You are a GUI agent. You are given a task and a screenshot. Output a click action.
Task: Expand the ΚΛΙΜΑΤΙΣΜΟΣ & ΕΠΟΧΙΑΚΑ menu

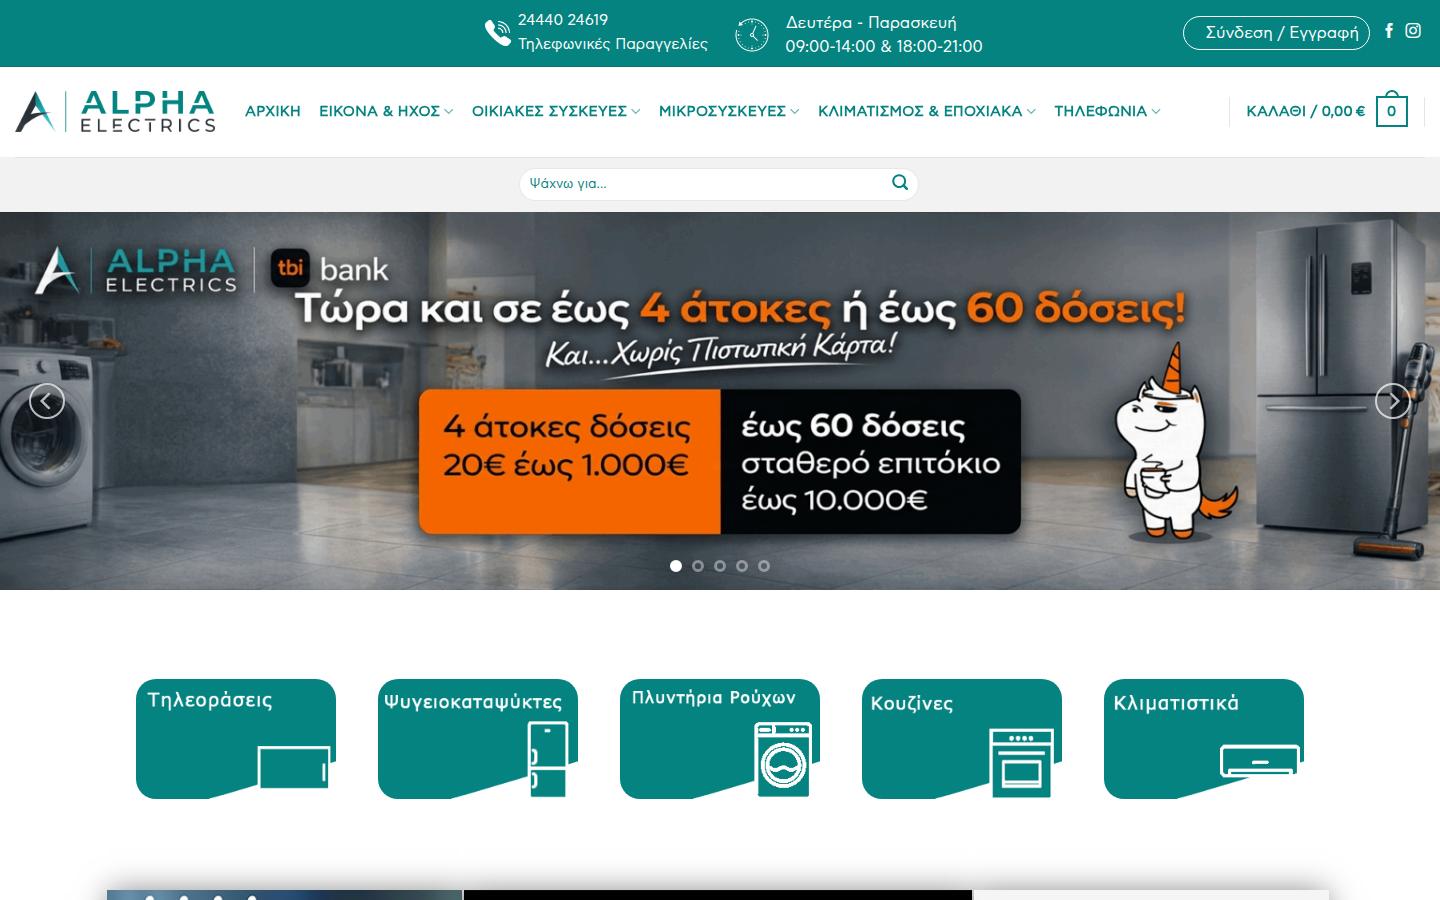[927, 111]
